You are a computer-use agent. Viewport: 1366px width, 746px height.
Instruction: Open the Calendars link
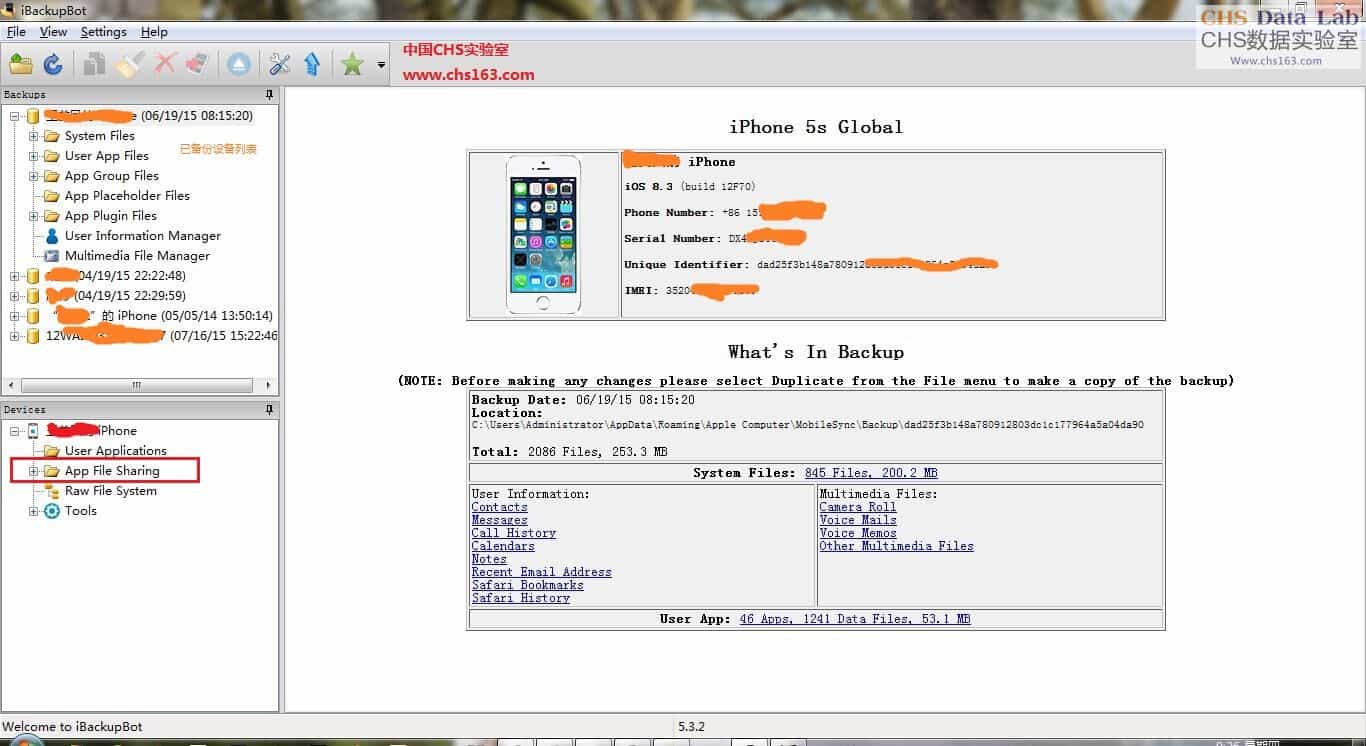[x=503, y=546]
